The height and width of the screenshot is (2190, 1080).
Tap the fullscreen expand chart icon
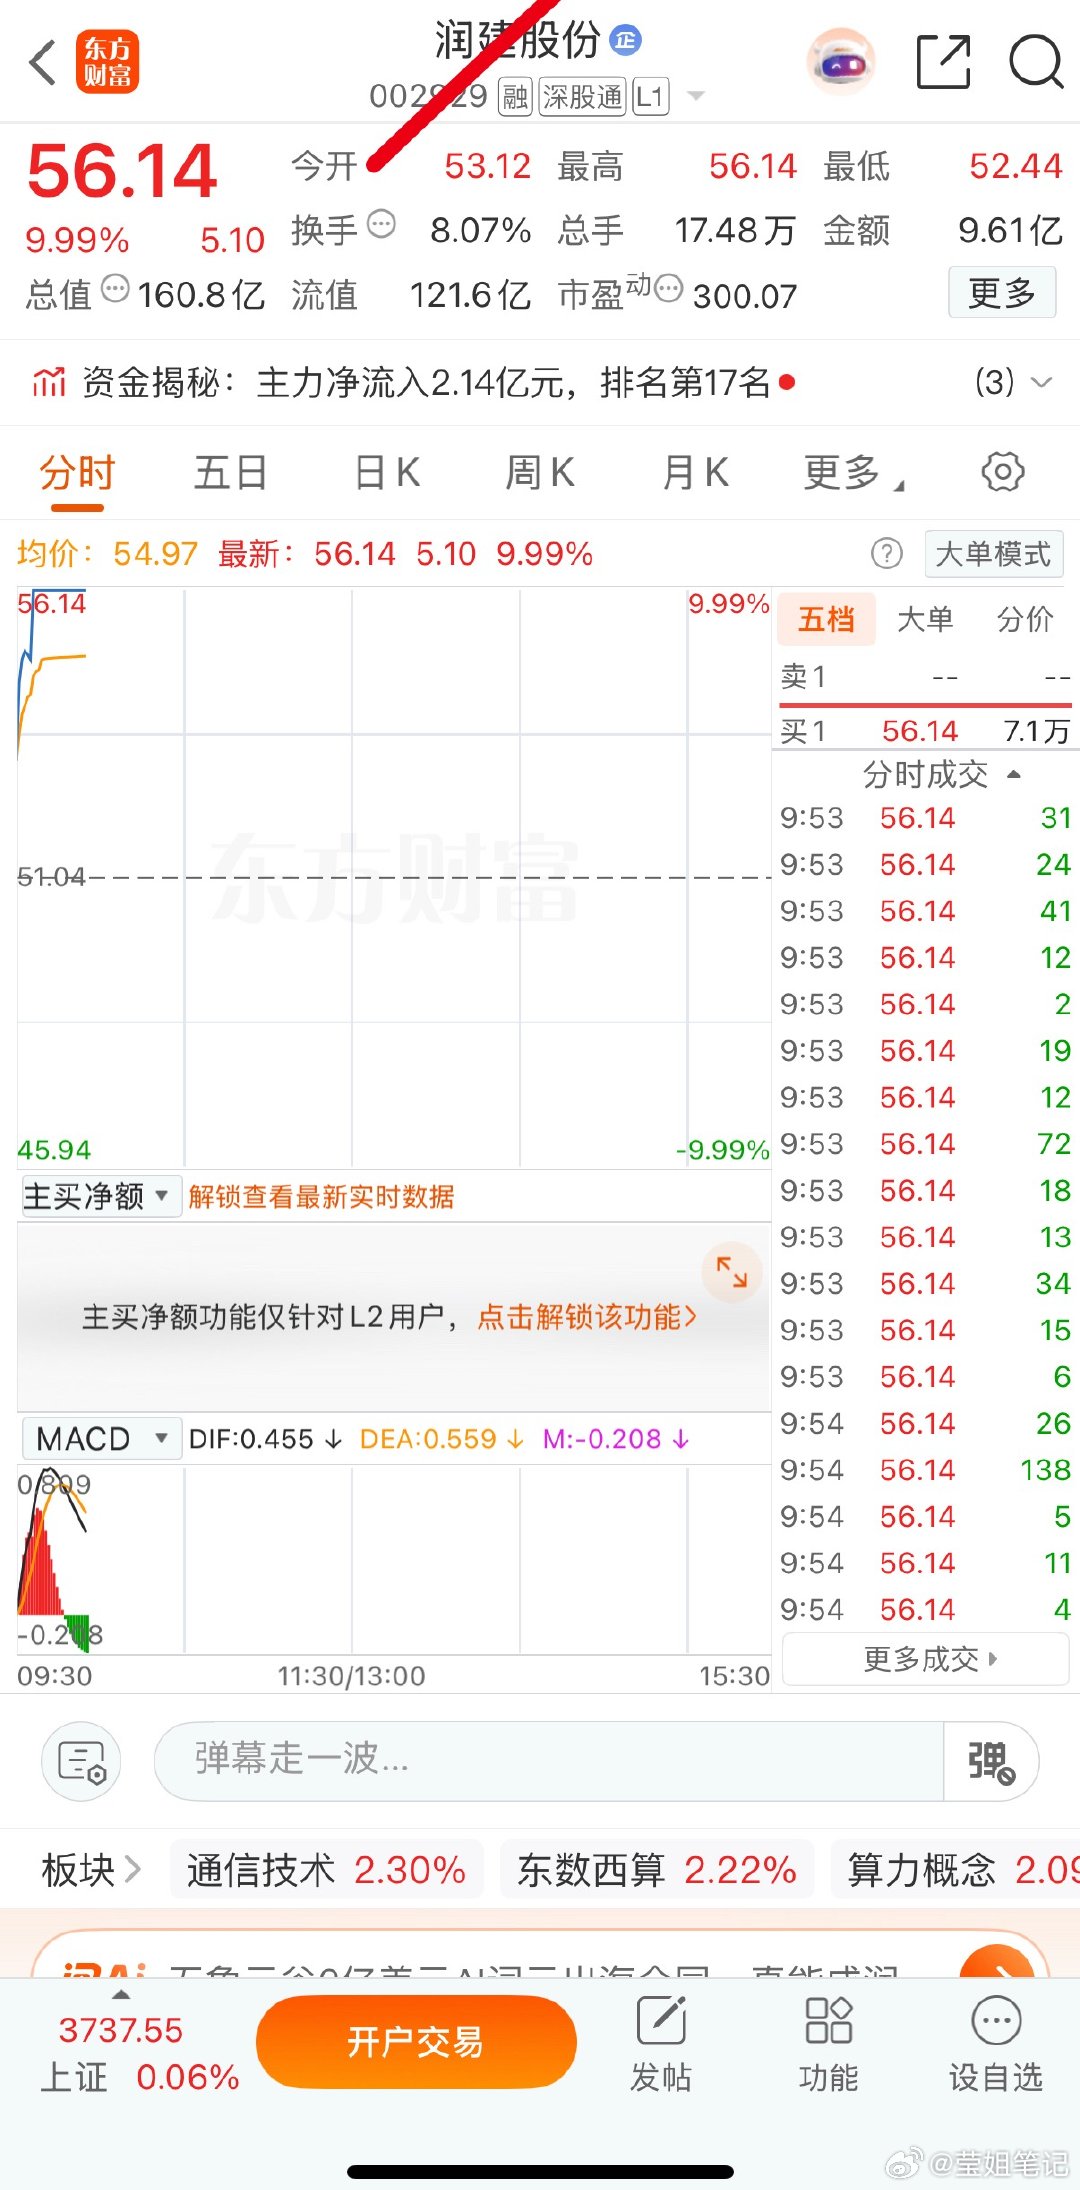coord(732,1271)
